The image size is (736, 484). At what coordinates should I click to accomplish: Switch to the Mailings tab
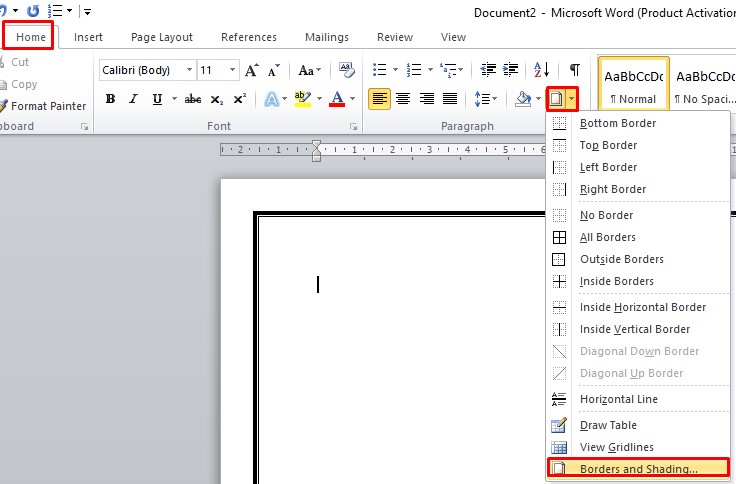coord(327,37)
